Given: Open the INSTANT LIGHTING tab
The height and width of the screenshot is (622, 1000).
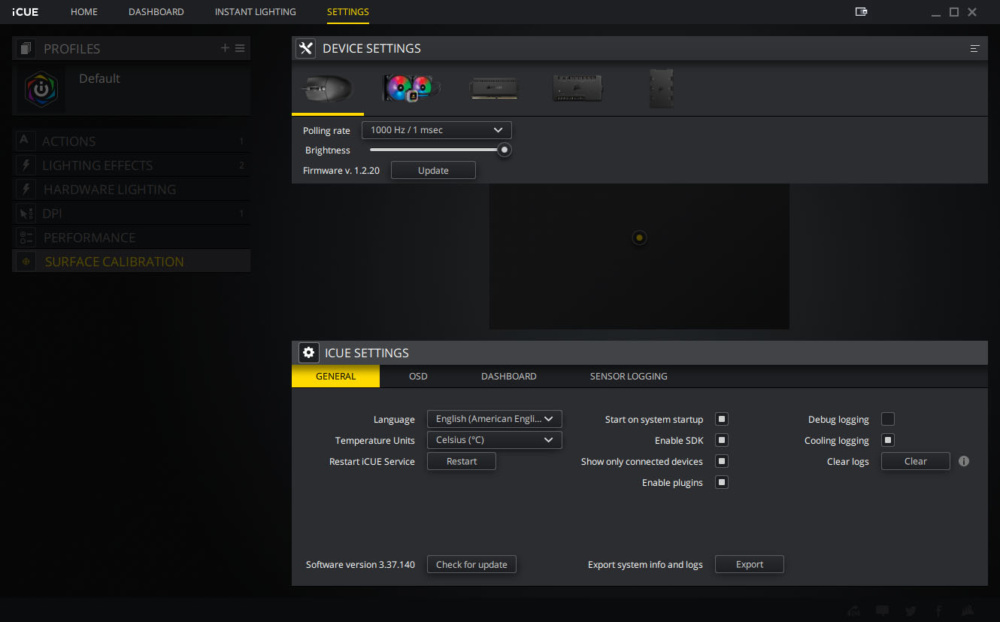Looking at the screenshot, I should coord(255,11).
